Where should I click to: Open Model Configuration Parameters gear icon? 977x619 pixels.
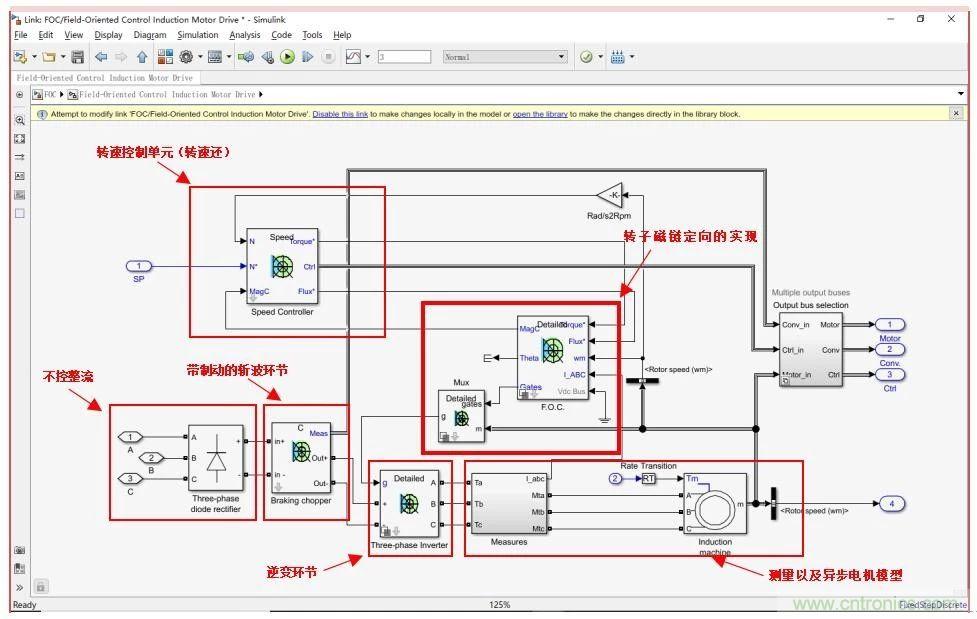click(184, 57)
